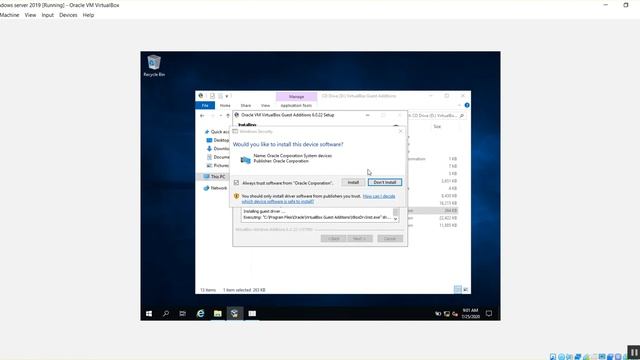Launch Internet Explorer from the taskbar
The width and height of the screenshot is (640, 360).
pyautogui.click(x=200, y=313)
